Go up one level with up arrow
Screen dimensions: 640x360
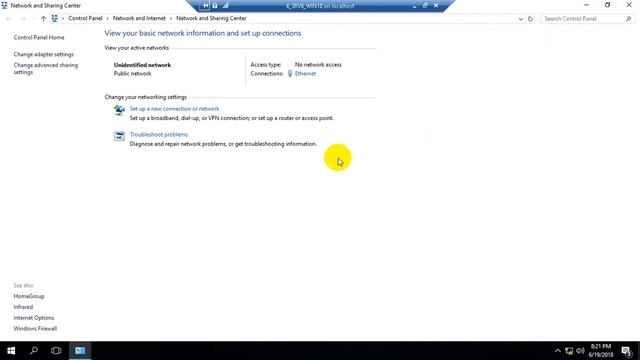click(43, 18)
